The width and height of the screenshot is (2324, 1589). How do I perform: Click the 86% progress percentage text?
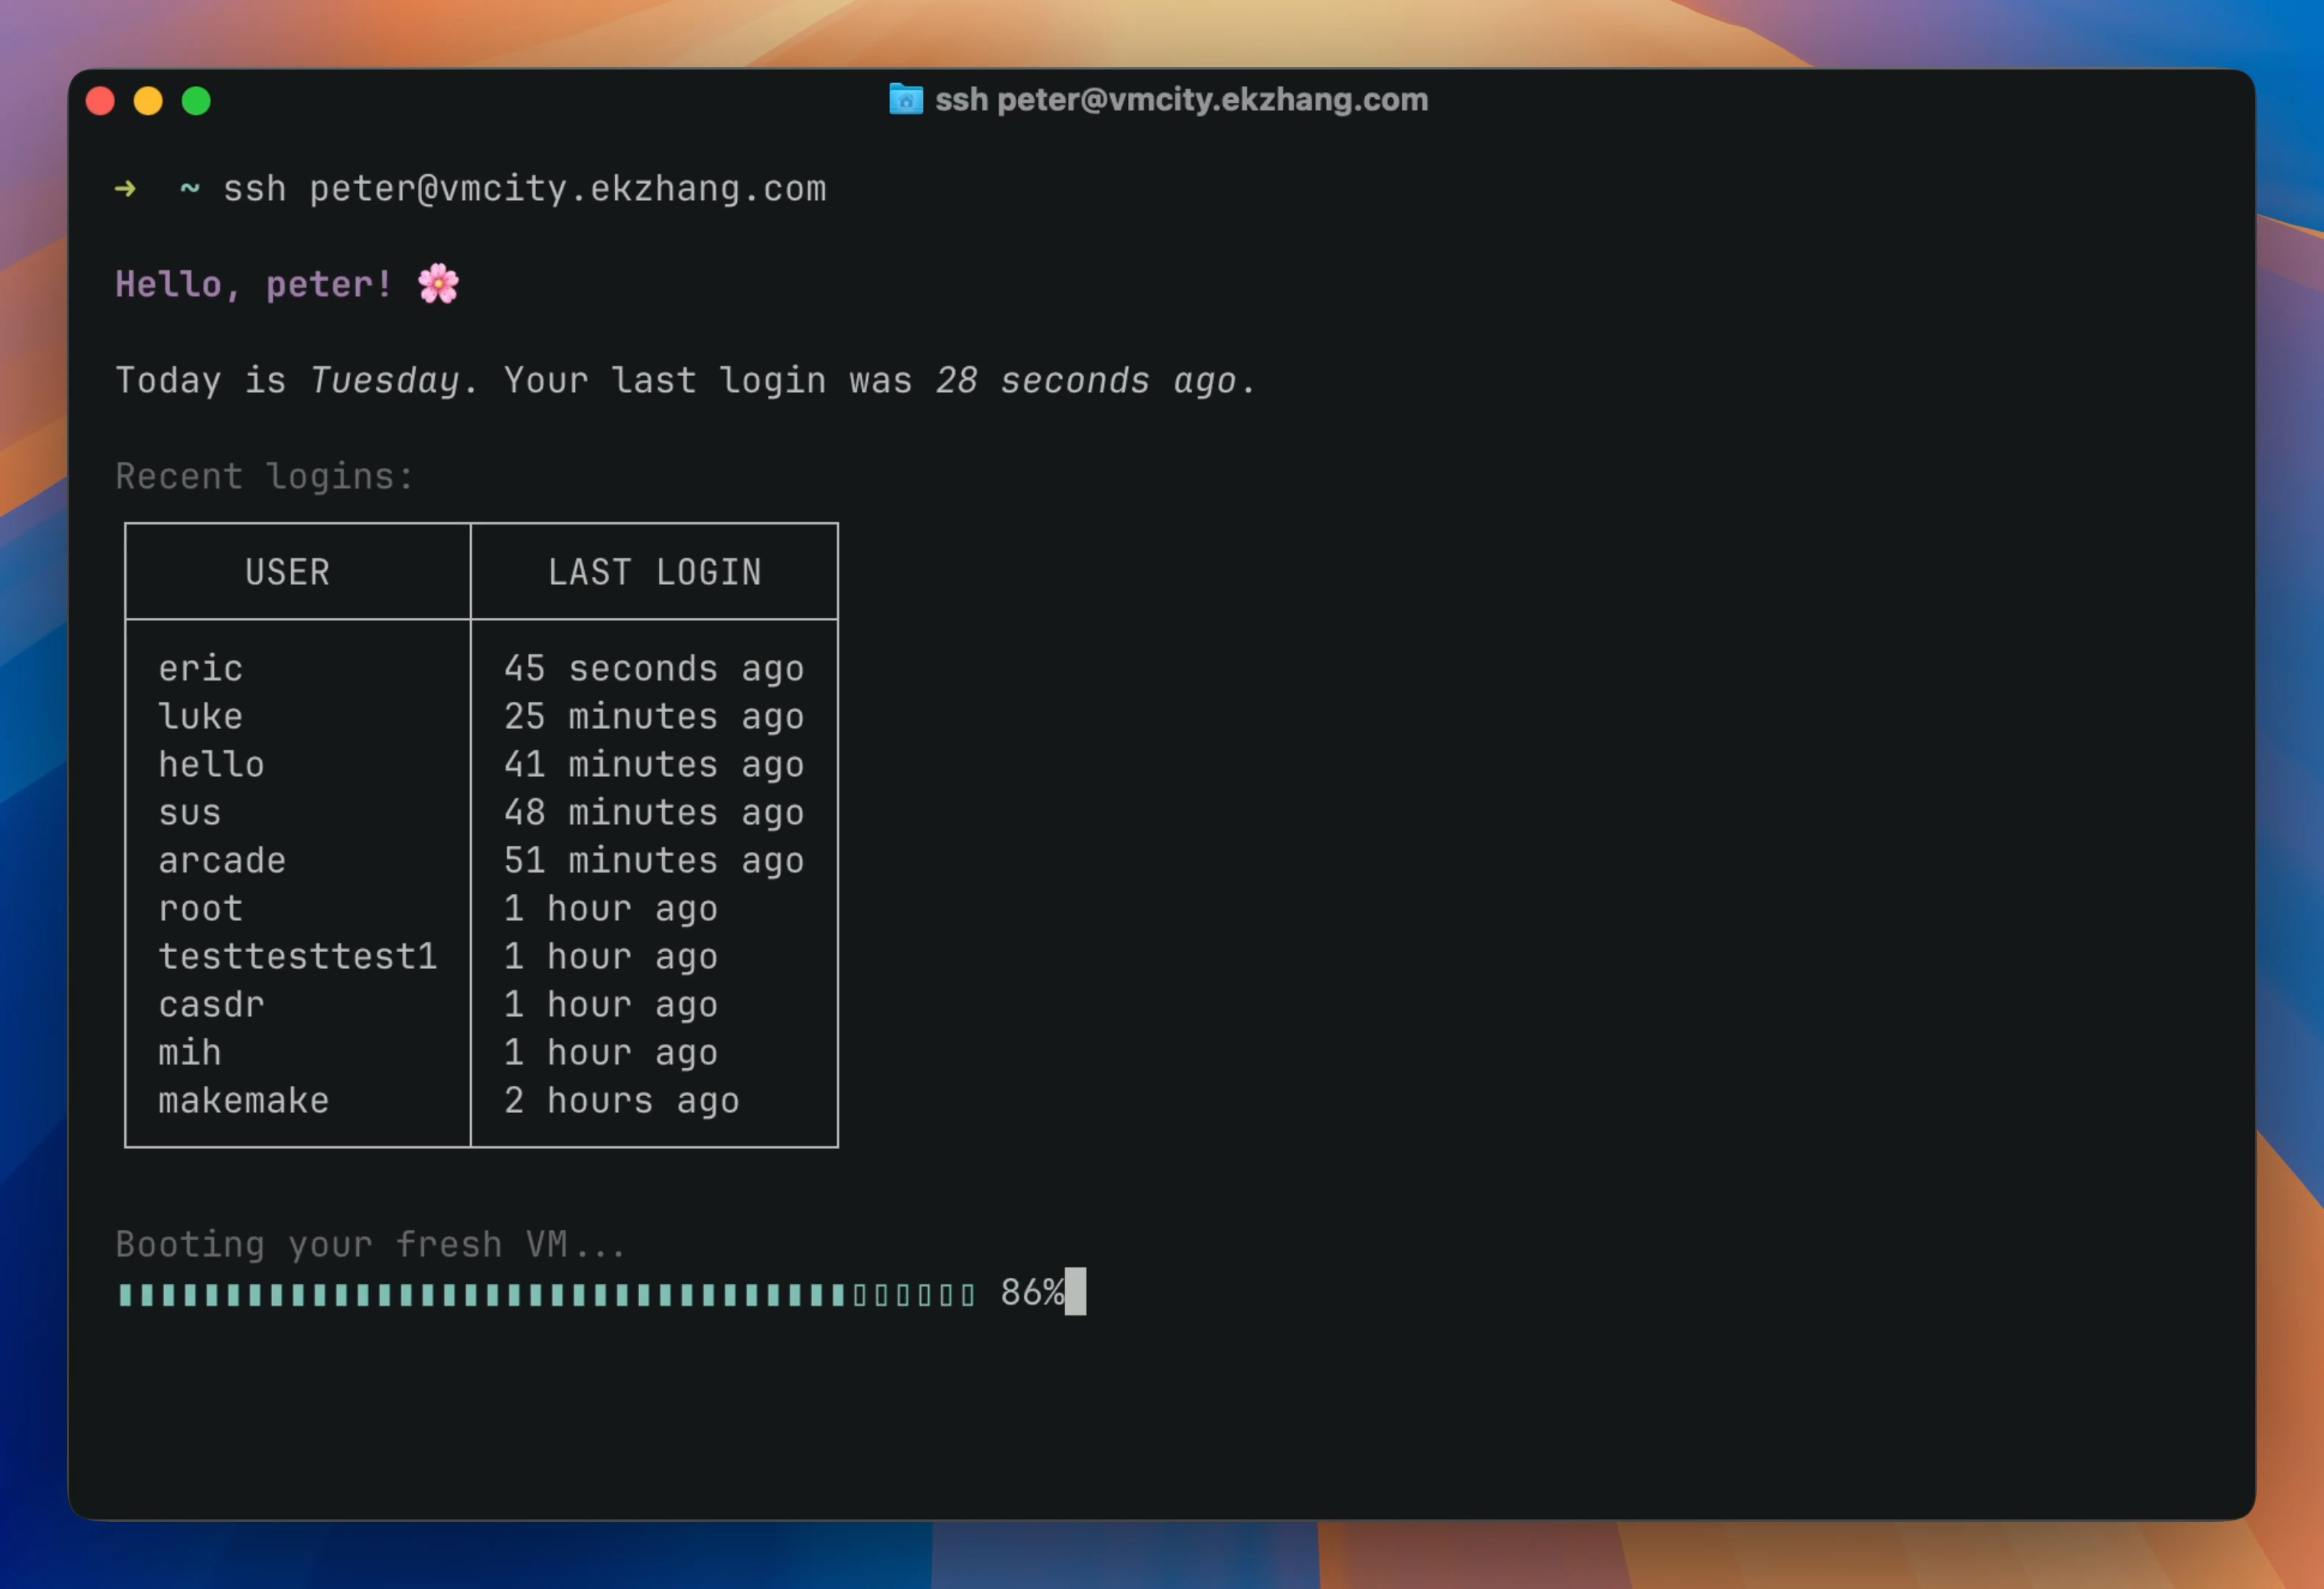pos(1031,1292)
